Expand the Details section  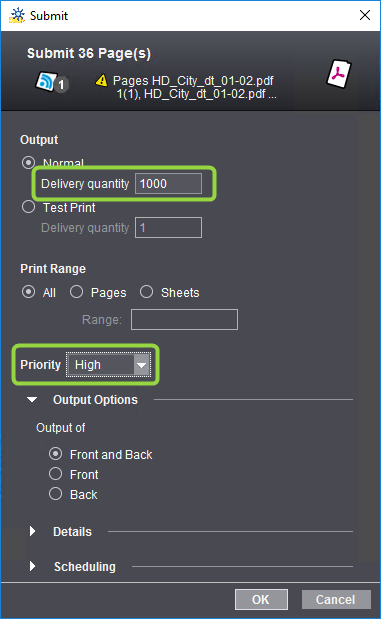coord(32,531)
